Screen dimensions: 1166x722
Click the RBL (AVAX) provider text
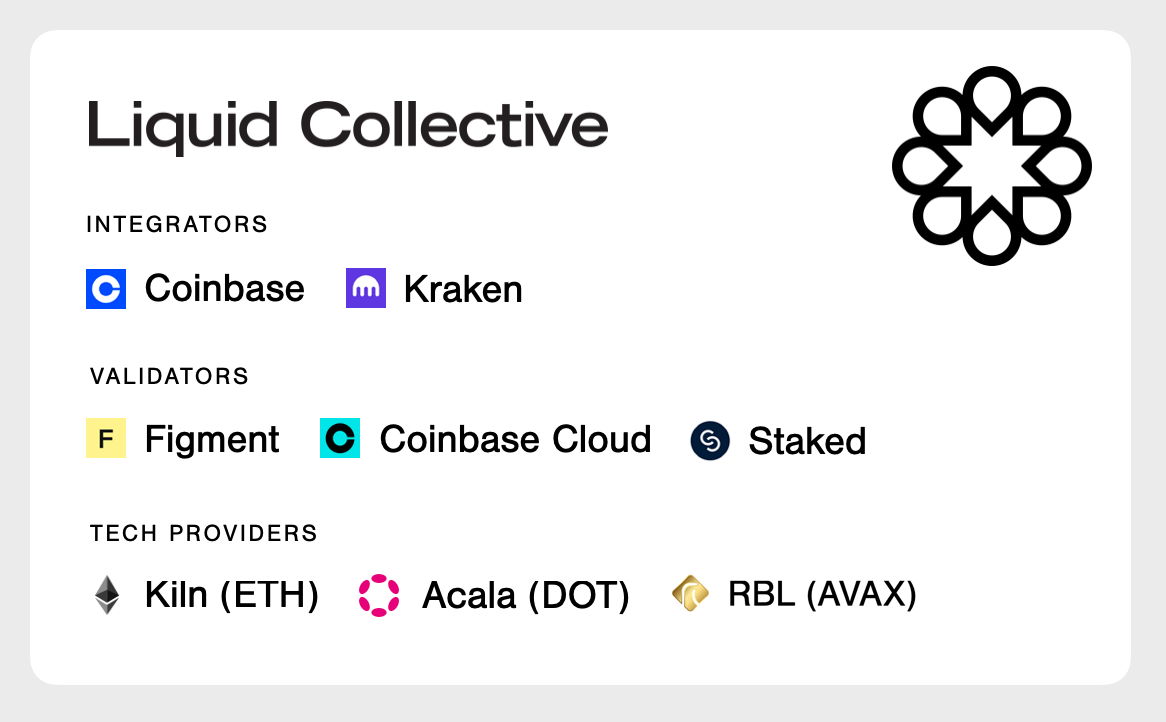(x=822, y=594)
